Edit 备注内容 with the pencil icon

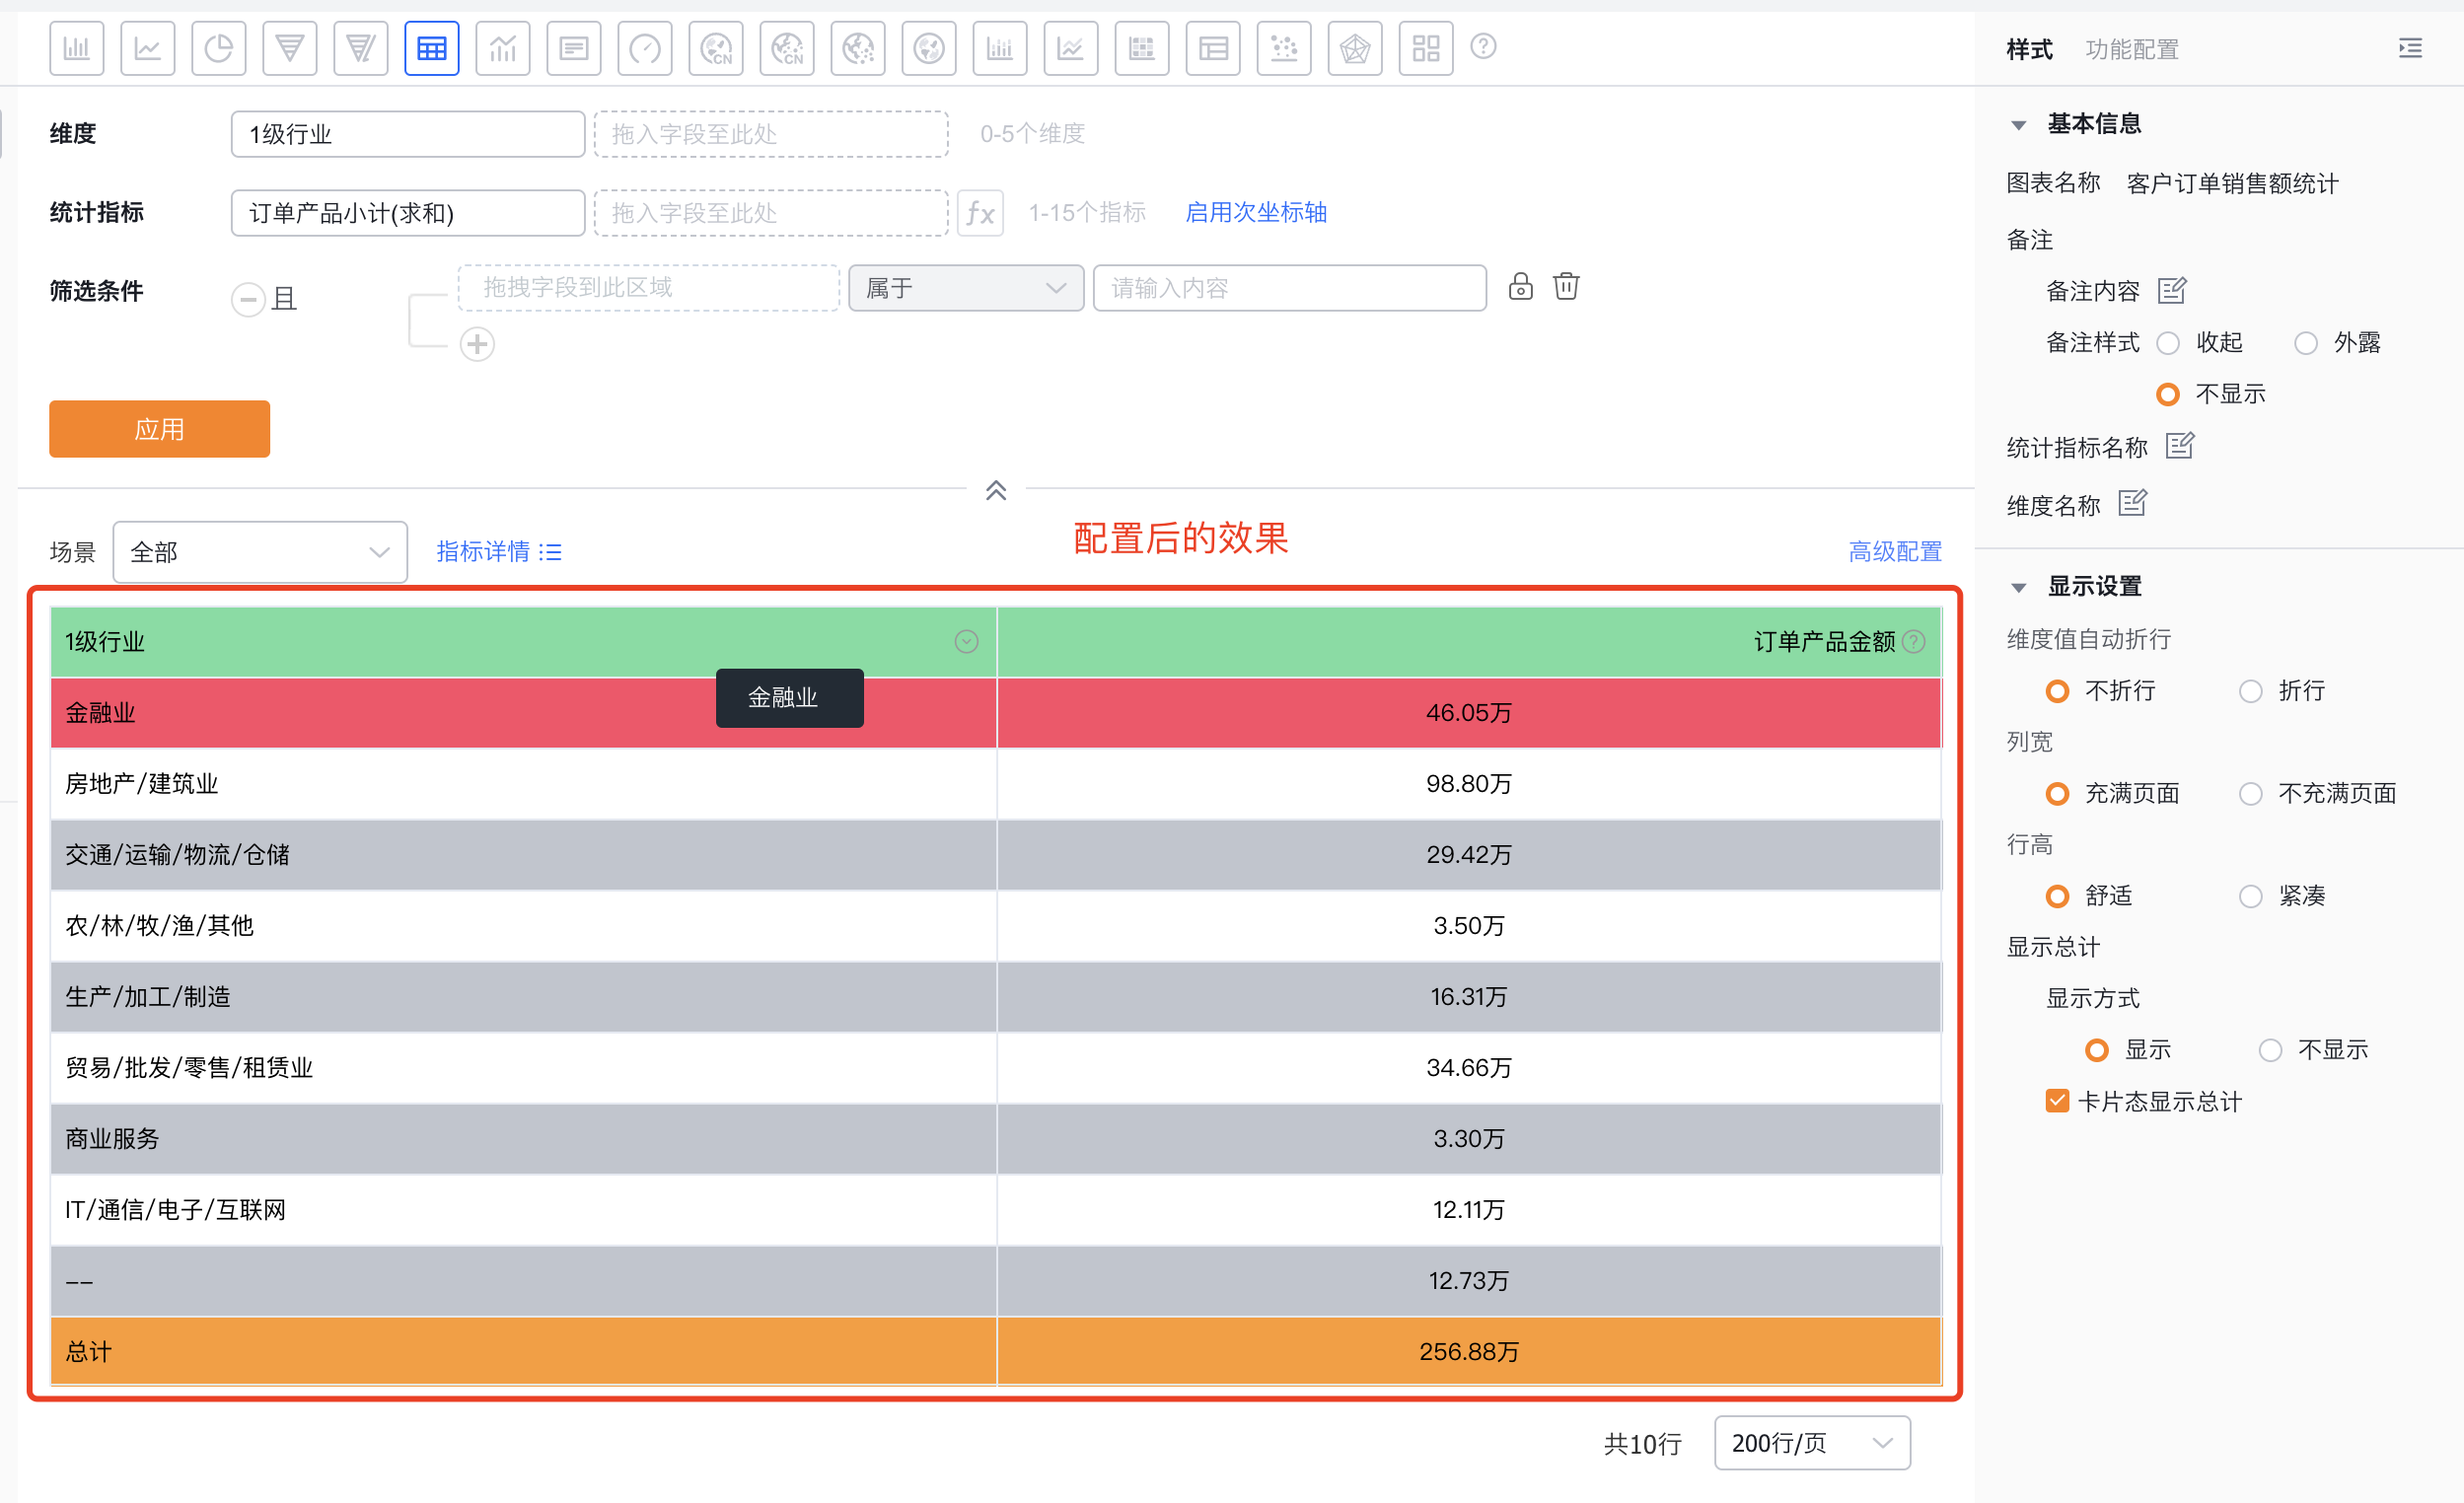pos(2171,291)
